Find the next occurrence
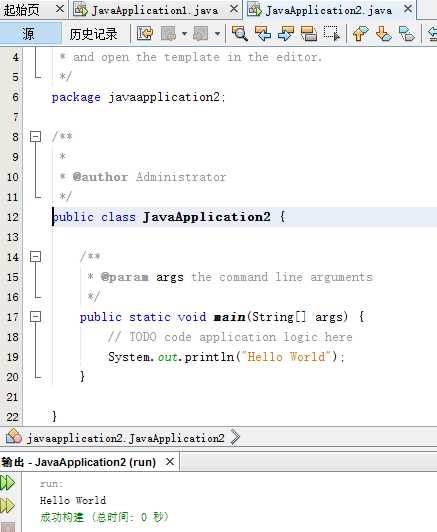Screen dimensions: 437x532 [286, 33]
